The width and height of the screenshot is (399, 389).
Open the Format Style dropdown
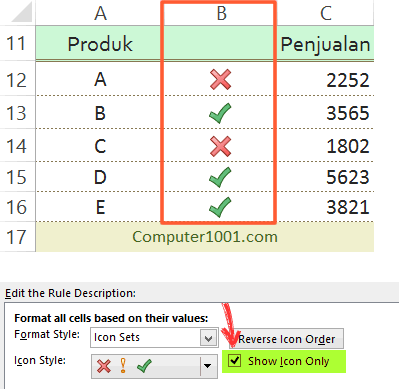(x=208, y=338)
